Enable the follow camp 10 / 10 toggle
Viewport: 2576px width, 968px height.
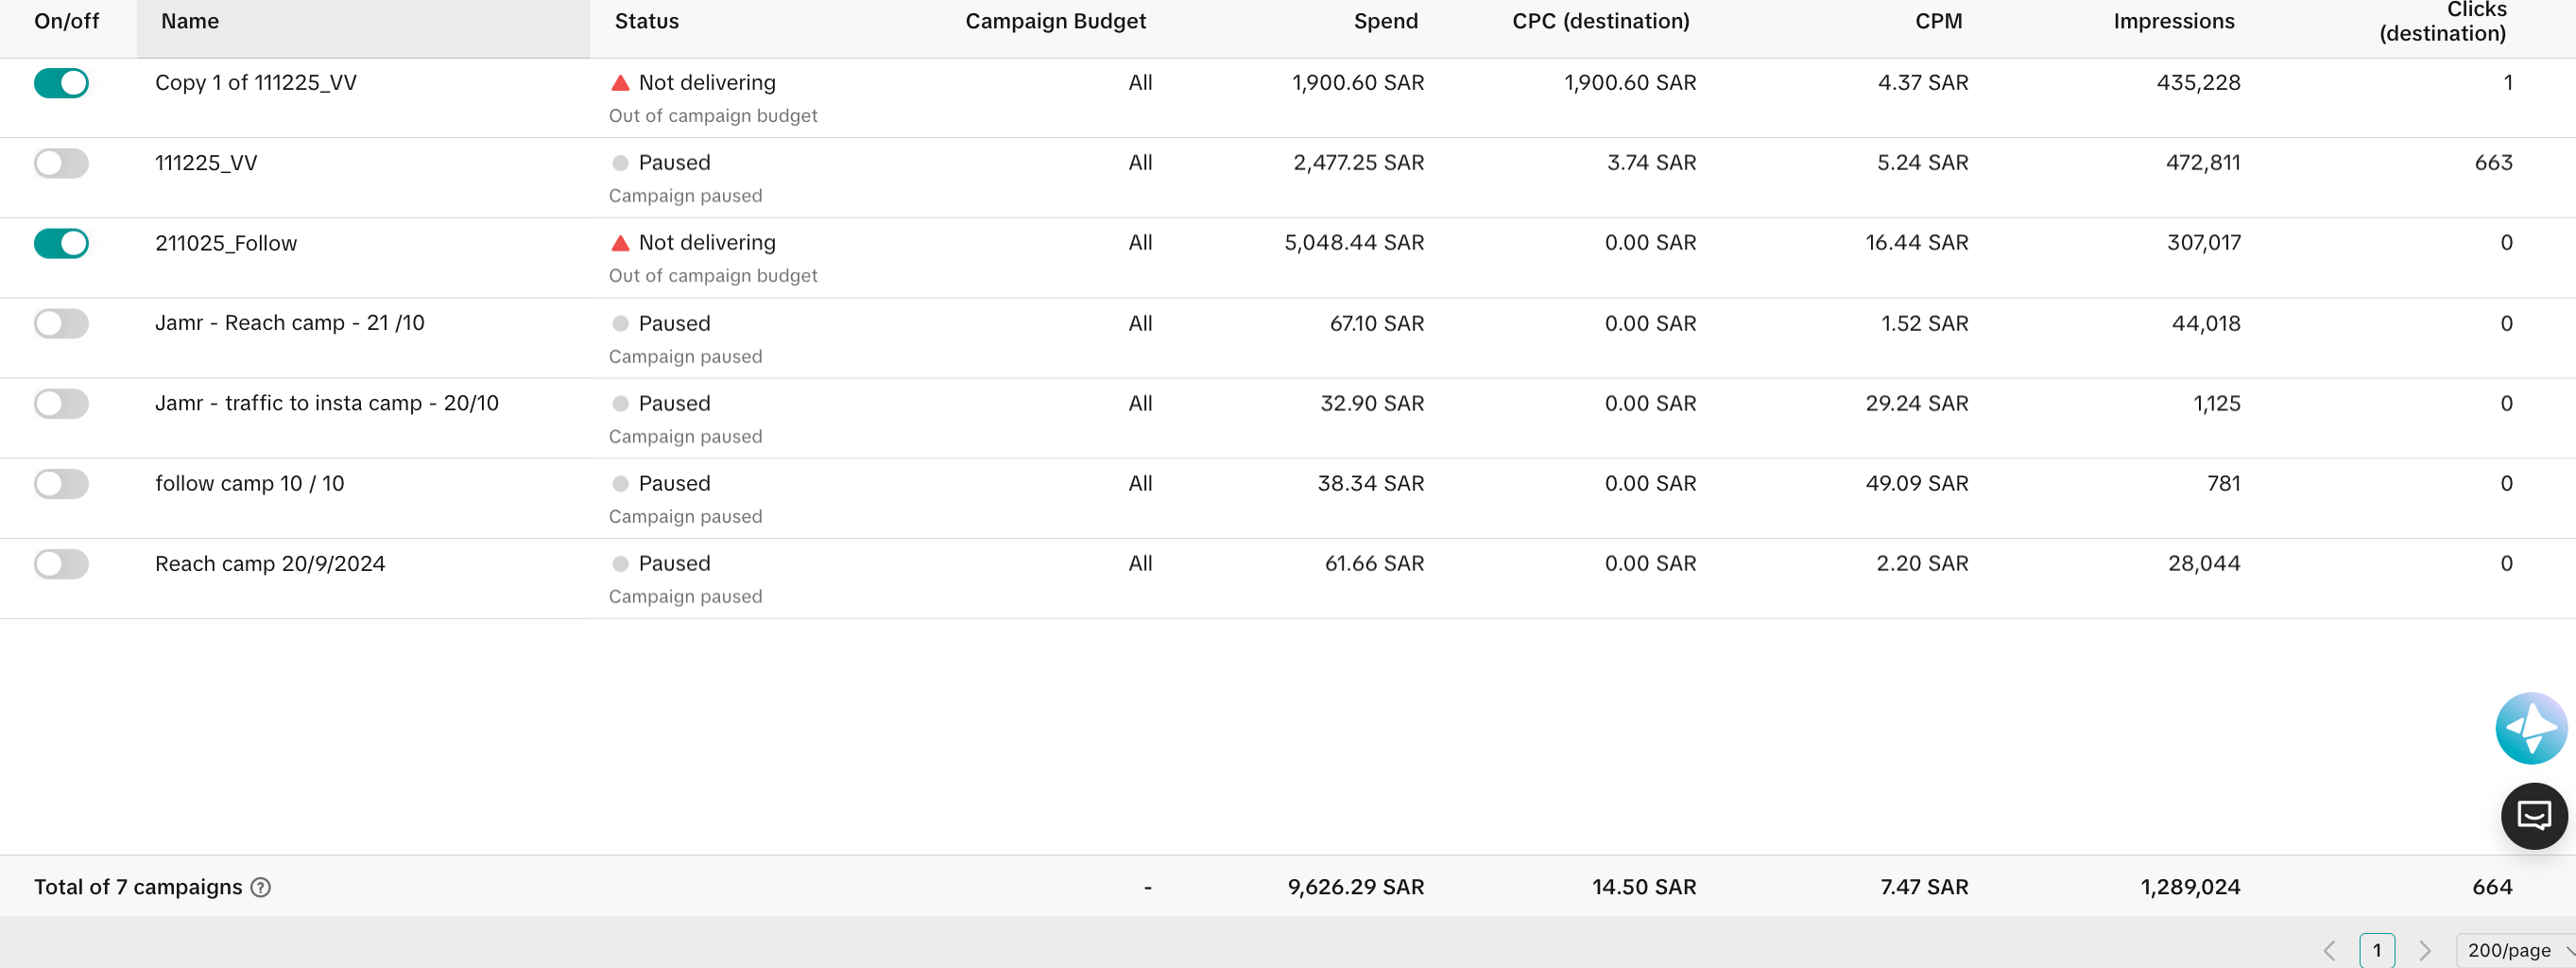[61, 484]
